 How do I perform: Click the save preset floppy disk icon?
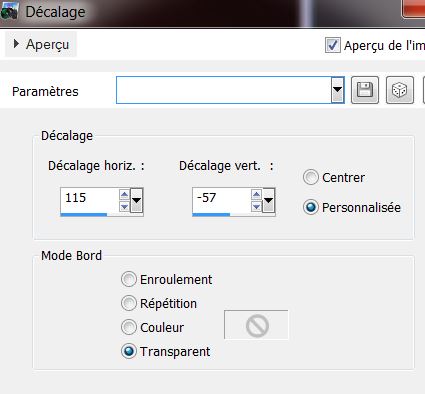[x=365, y=90]
